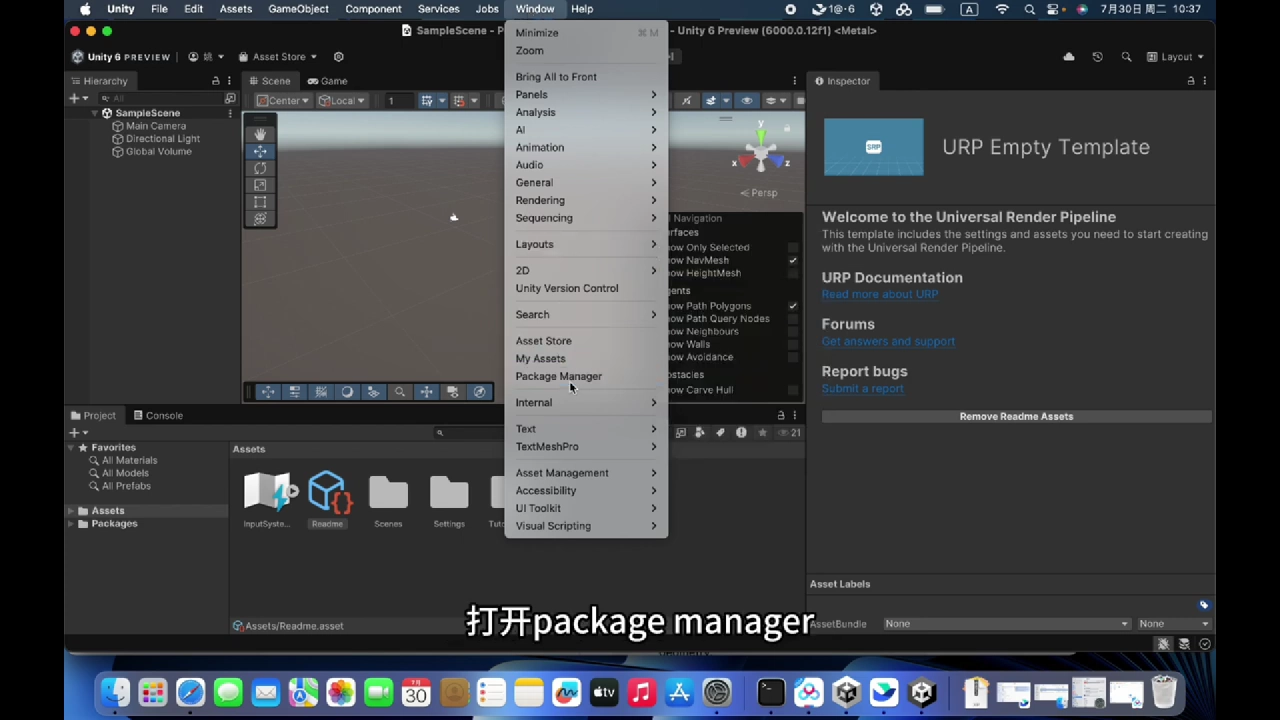Open the Scenes folder
This screenshot has height=720, width=1280.
pyautogui.click(x=388, y=493)
